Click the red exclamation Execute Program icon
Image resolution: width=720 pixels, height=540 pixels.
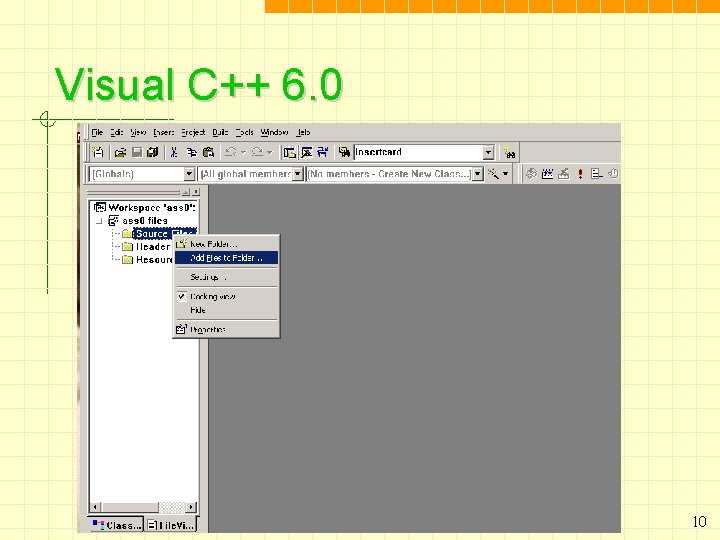(x=580, y=174)
